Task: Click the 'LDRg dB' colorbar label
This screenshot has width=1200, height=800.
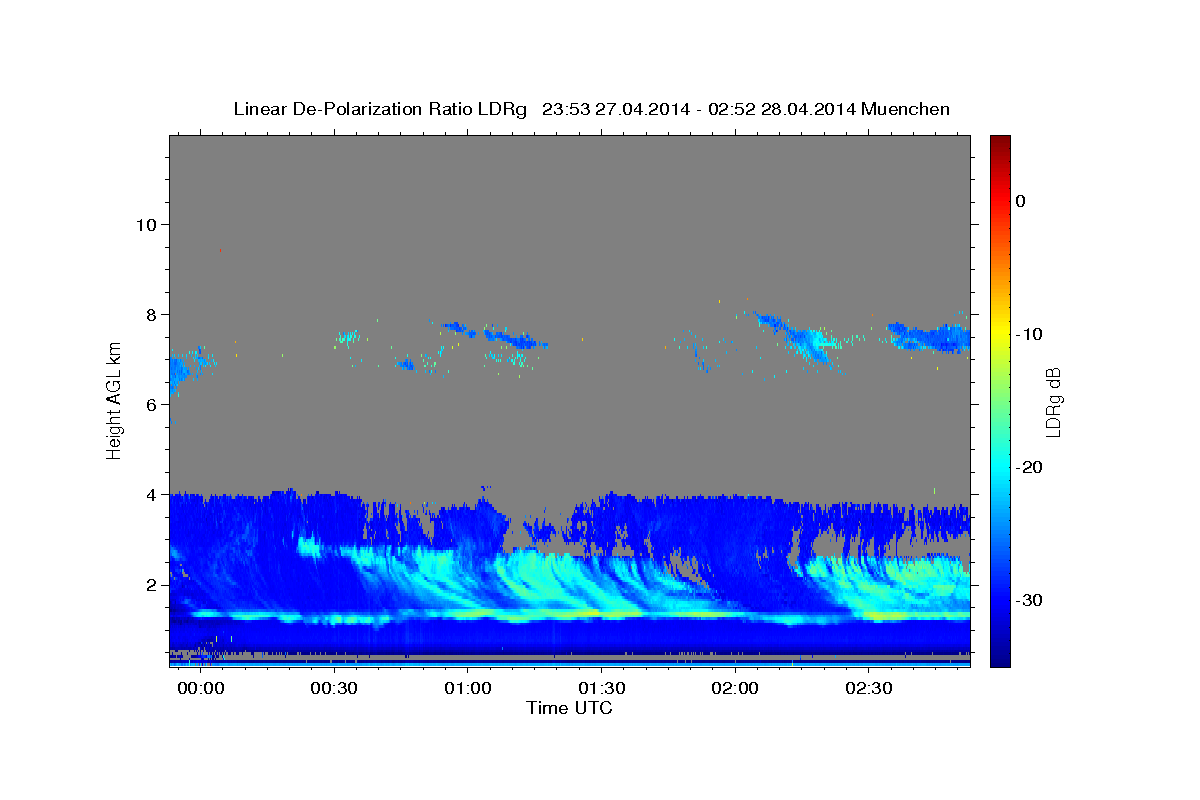Action: click(1053, 402)
